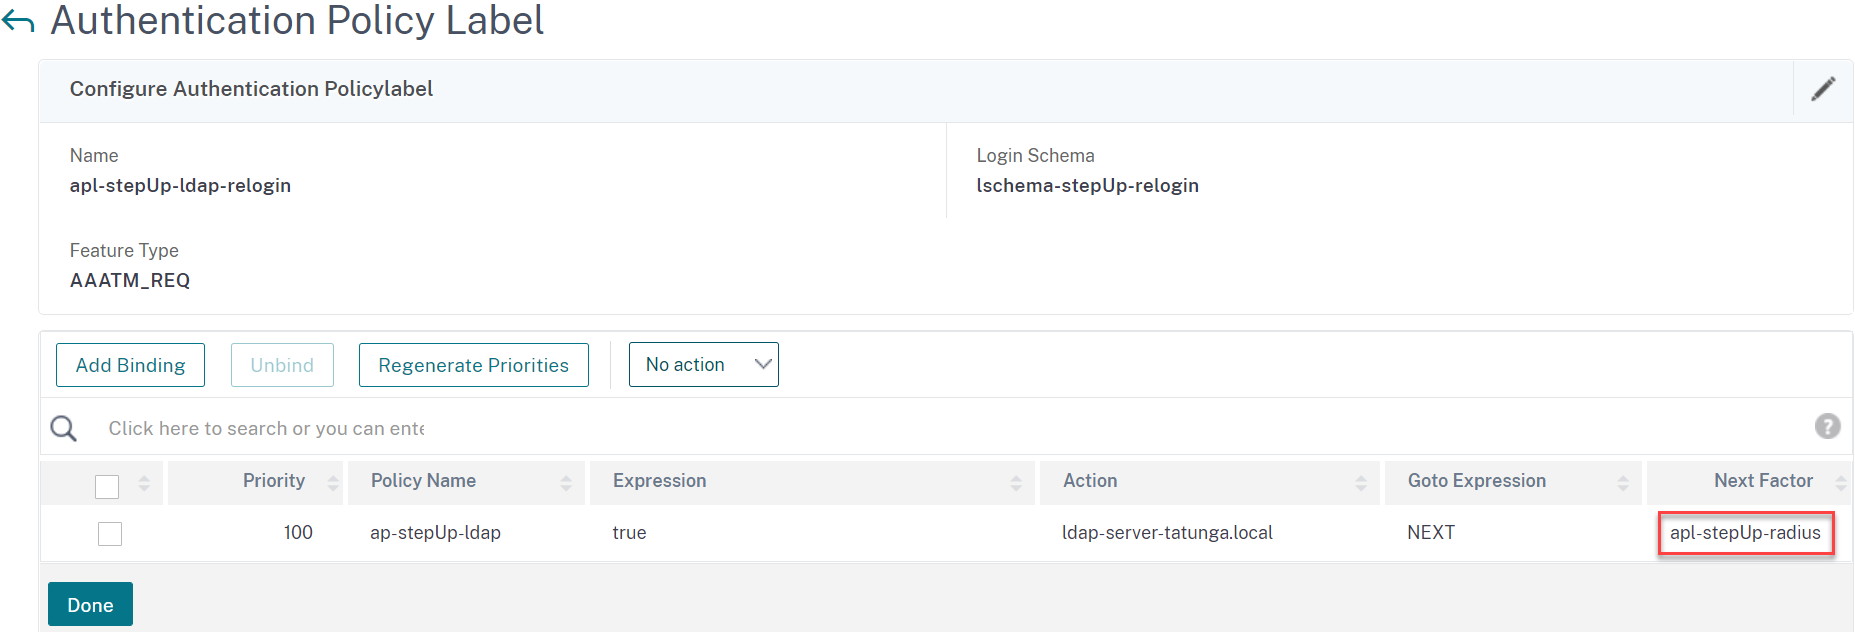Viewport: 1855px width, 632px height.
Task: Click the Goto Expression column header
Action: [x=1477, y=481]
